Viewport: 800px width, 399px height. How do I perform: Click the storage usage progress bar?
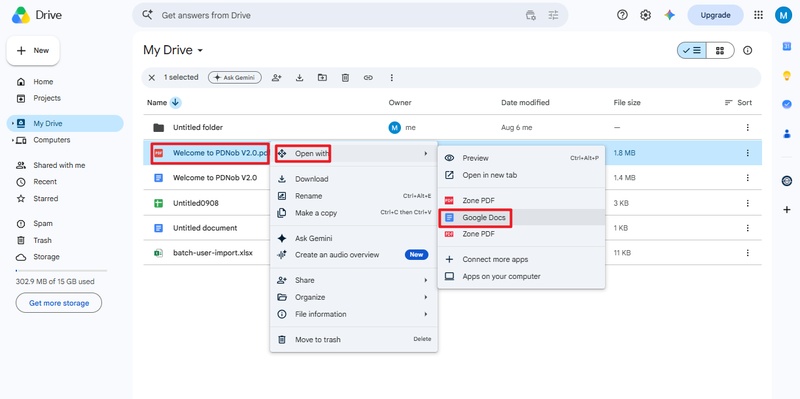coord(61,270)
